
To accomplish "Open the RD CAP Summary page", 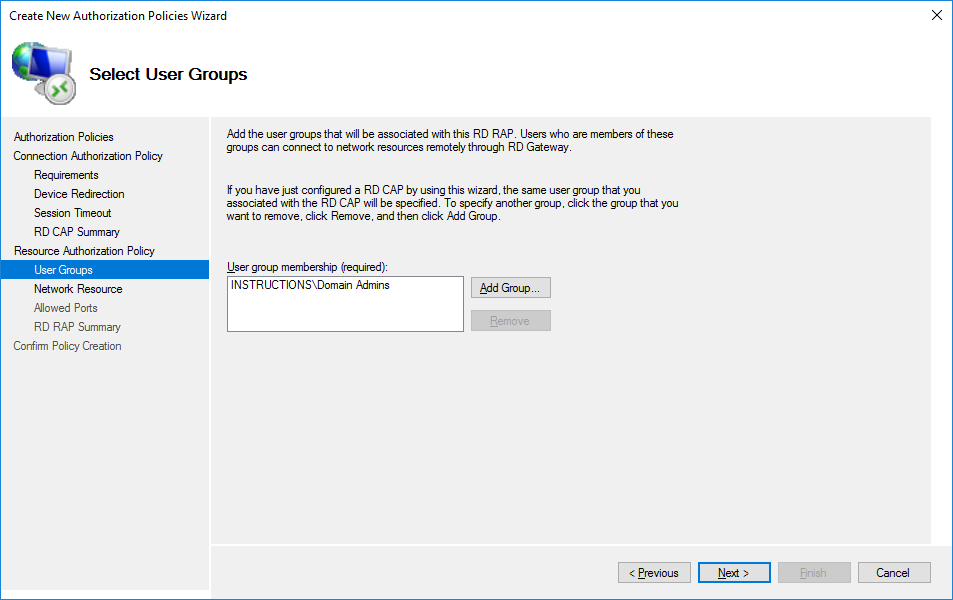I will [76, 232].
